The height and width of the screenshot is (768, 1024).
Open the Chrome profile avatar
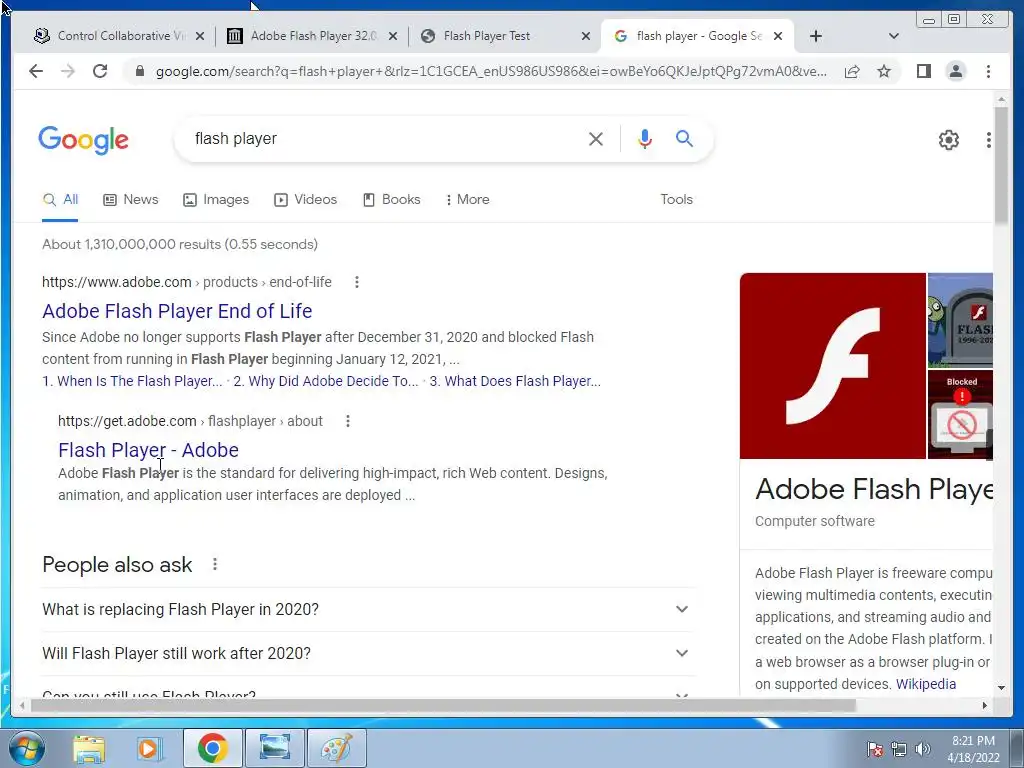pos(955,71)
